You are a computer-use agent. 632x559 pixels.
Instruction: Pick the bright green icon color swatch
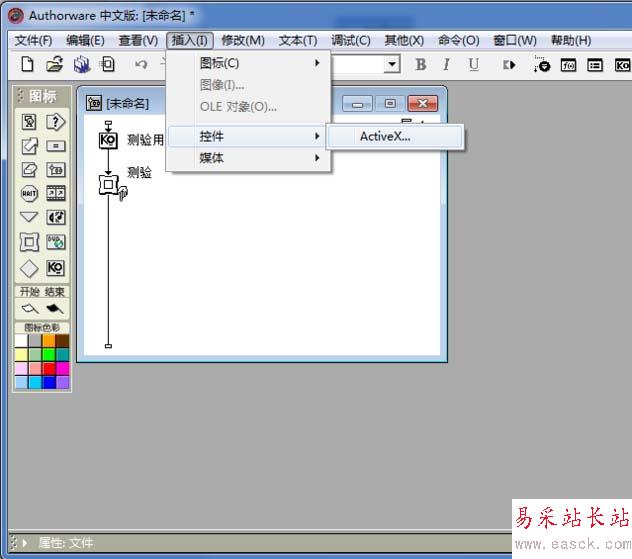click(x=49, y=355)
